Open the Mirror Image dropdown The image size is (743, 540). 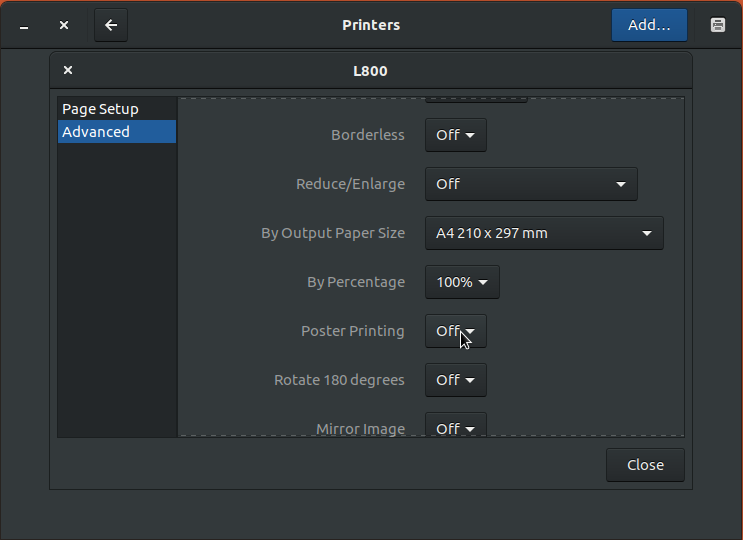coord(456,425)
